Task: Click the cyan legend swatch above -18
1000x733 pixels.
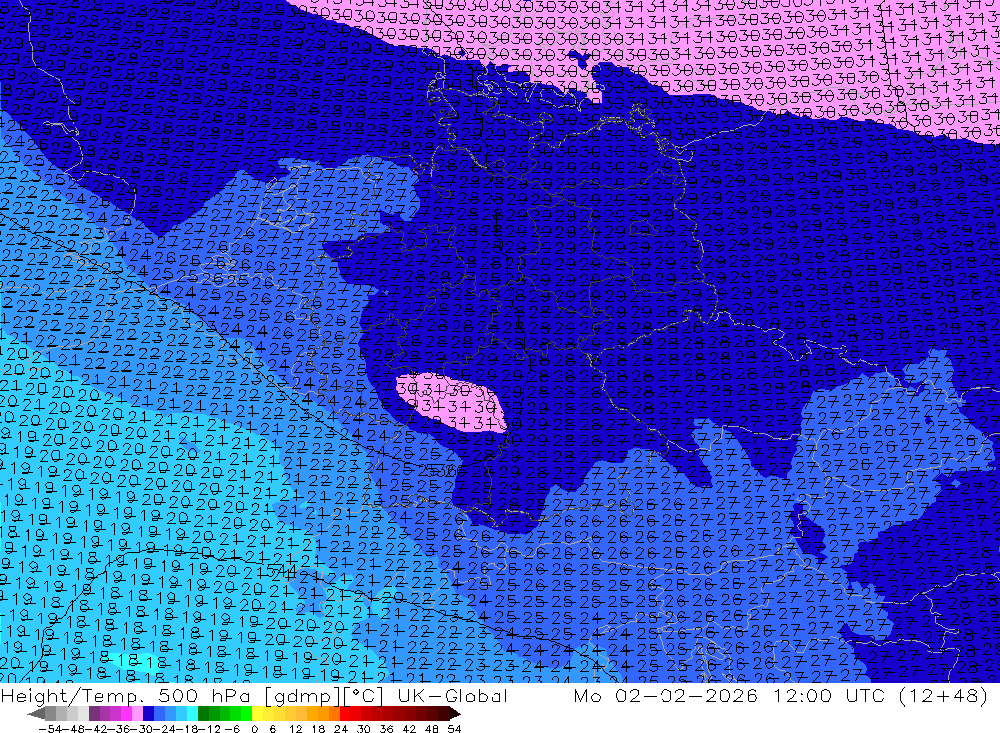Action: (x=192, y=714)
